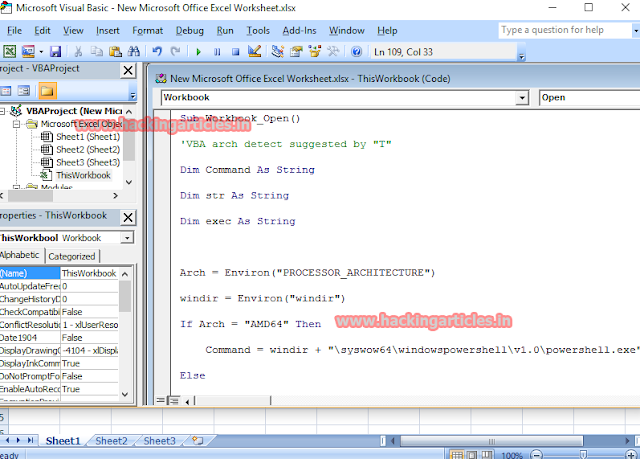Toggle Design Mode icon

254,51
